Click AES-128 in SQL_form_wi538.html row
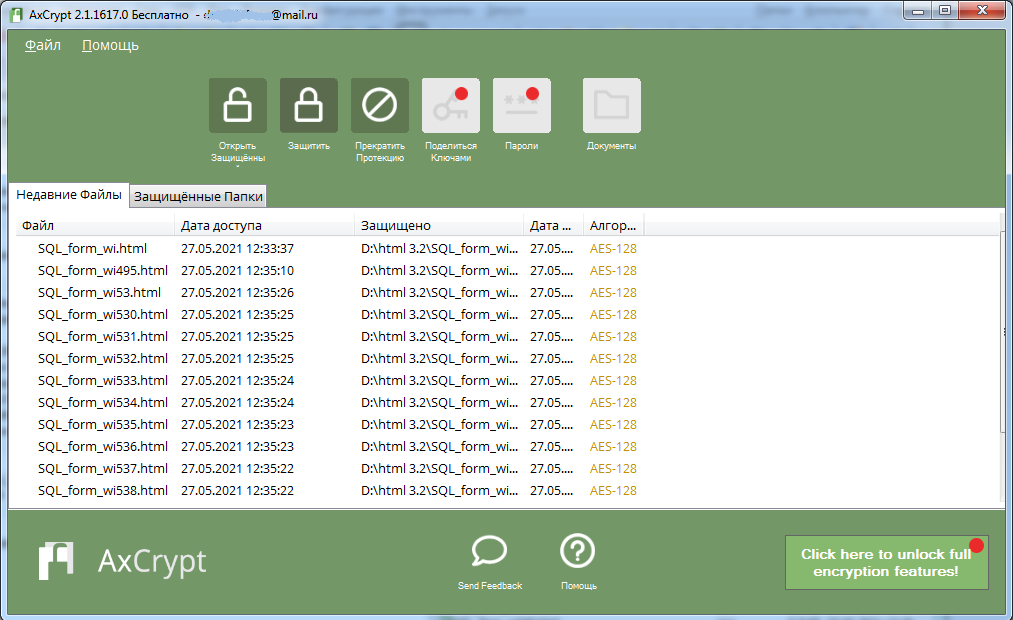This screenshot has width=1013, height=620. click(x=613, y=490)
